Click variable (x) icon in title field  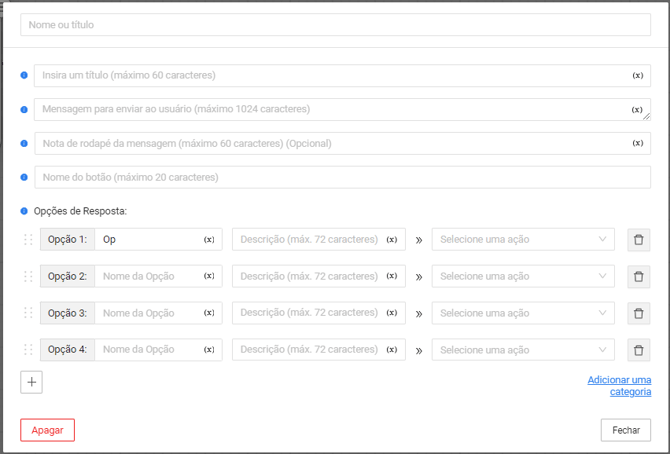(x=638, y=76)
